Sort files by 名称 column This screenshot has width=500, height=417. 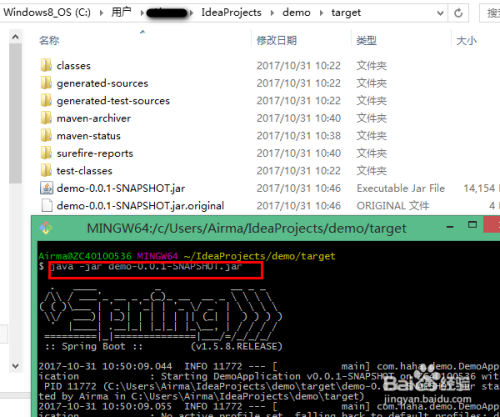coord(49,40)
